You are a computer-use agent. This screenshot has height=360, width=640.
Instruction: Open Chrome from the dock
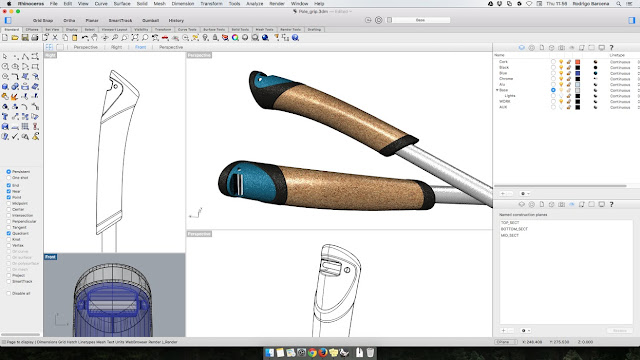point(312,353)
